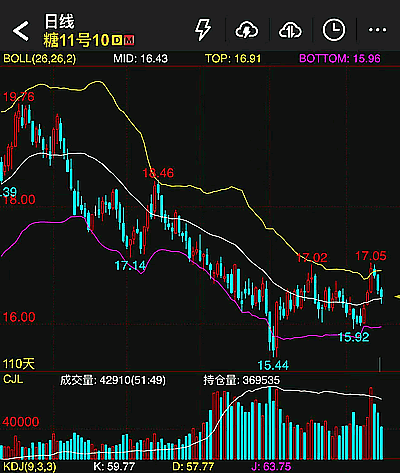This screenshot has height=473, width=400.
Task: Select the tallest red volume bar
Action: [x=371, y=423]
